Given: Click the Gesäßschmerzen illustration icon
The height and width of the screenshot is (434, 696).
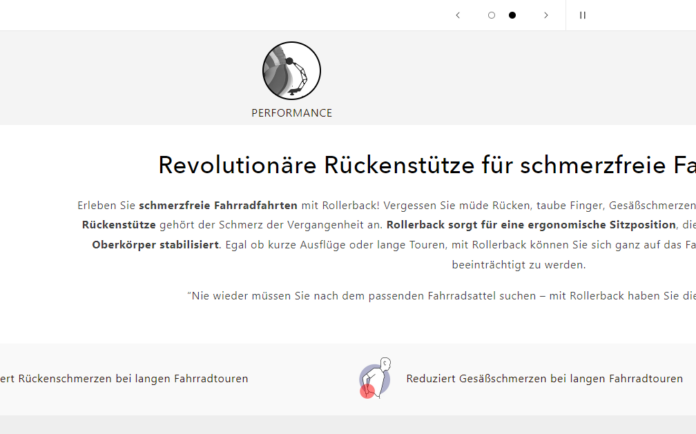Looking at the screenshot, I should tap(375, 378).
